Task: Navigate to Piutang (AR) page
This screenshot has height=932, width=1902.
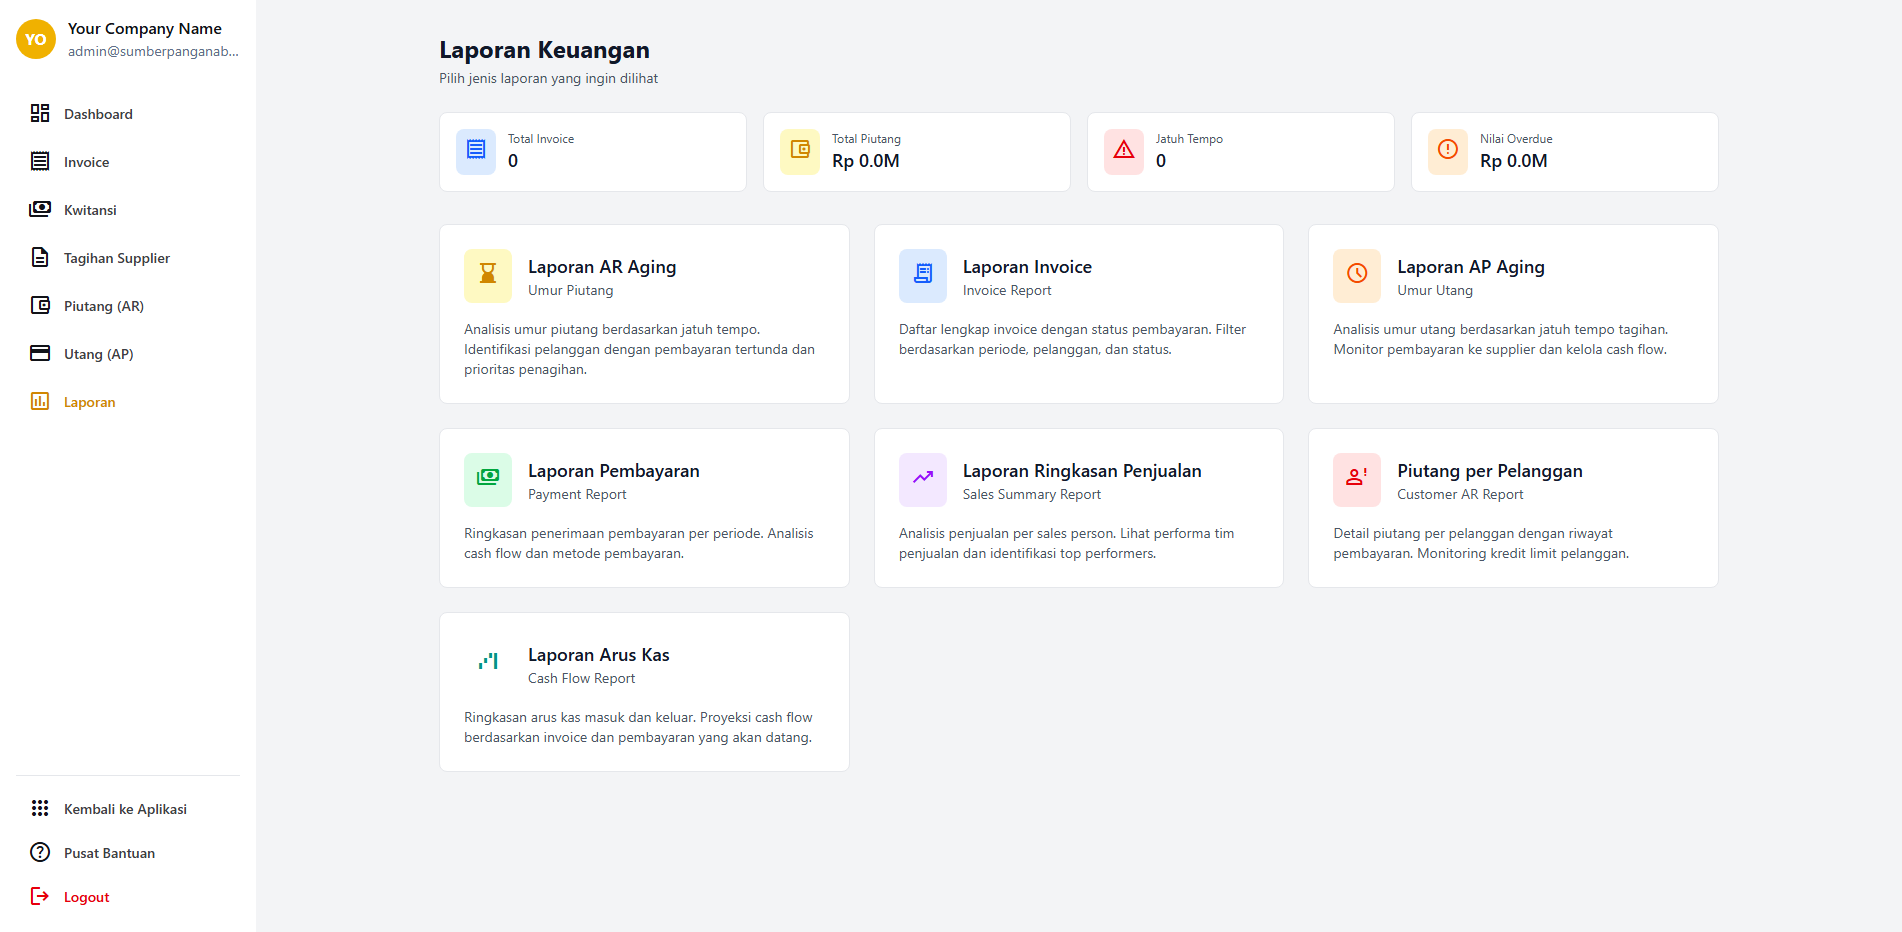Action: click(x=103, y=306)
